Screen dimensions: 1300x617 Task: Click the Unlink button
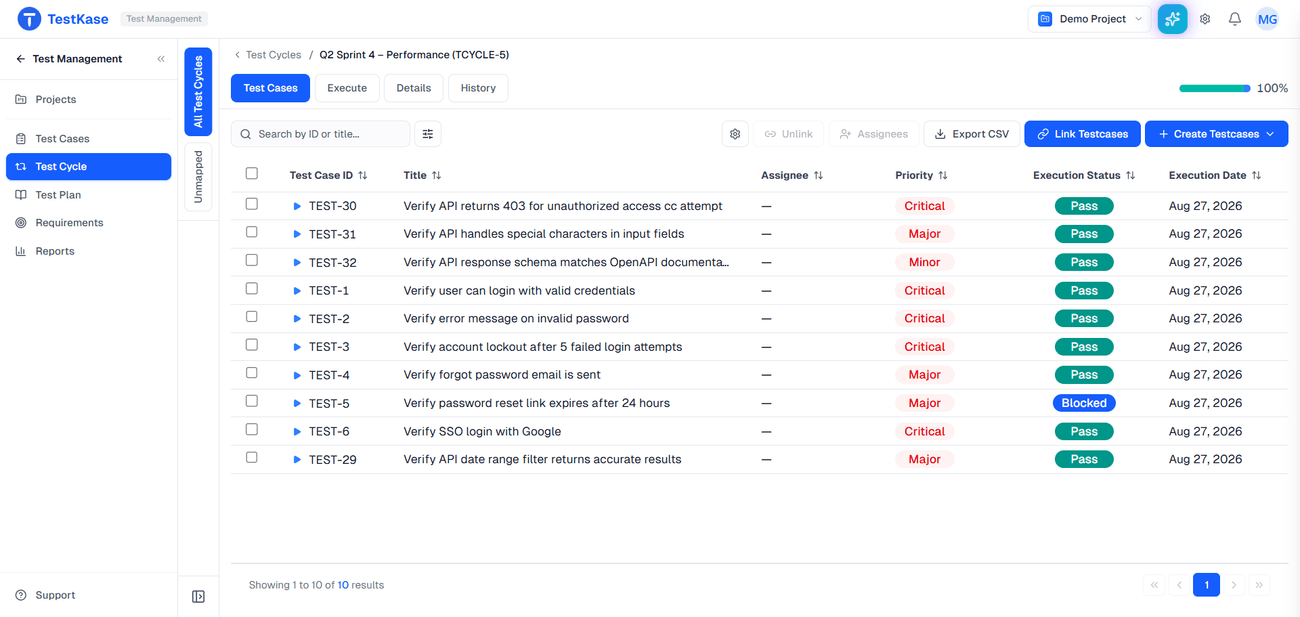coord(788,134)
